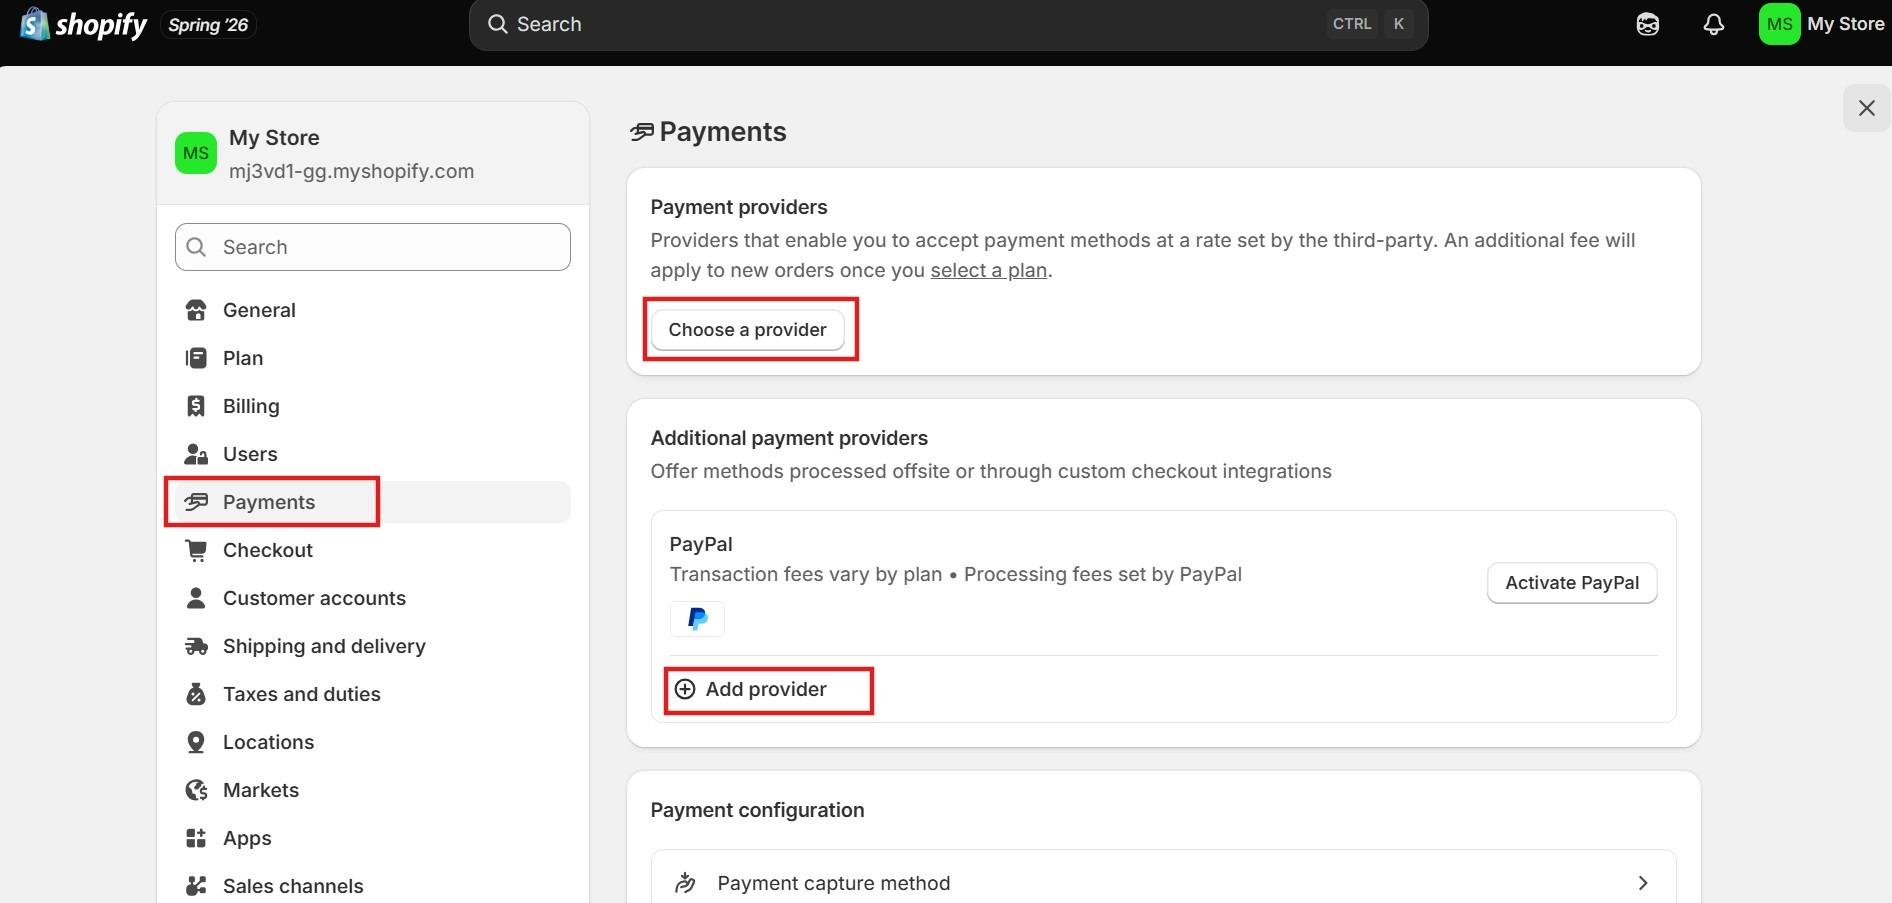Open the Sidekick assistant icon in the top bar

(1648, 24)
